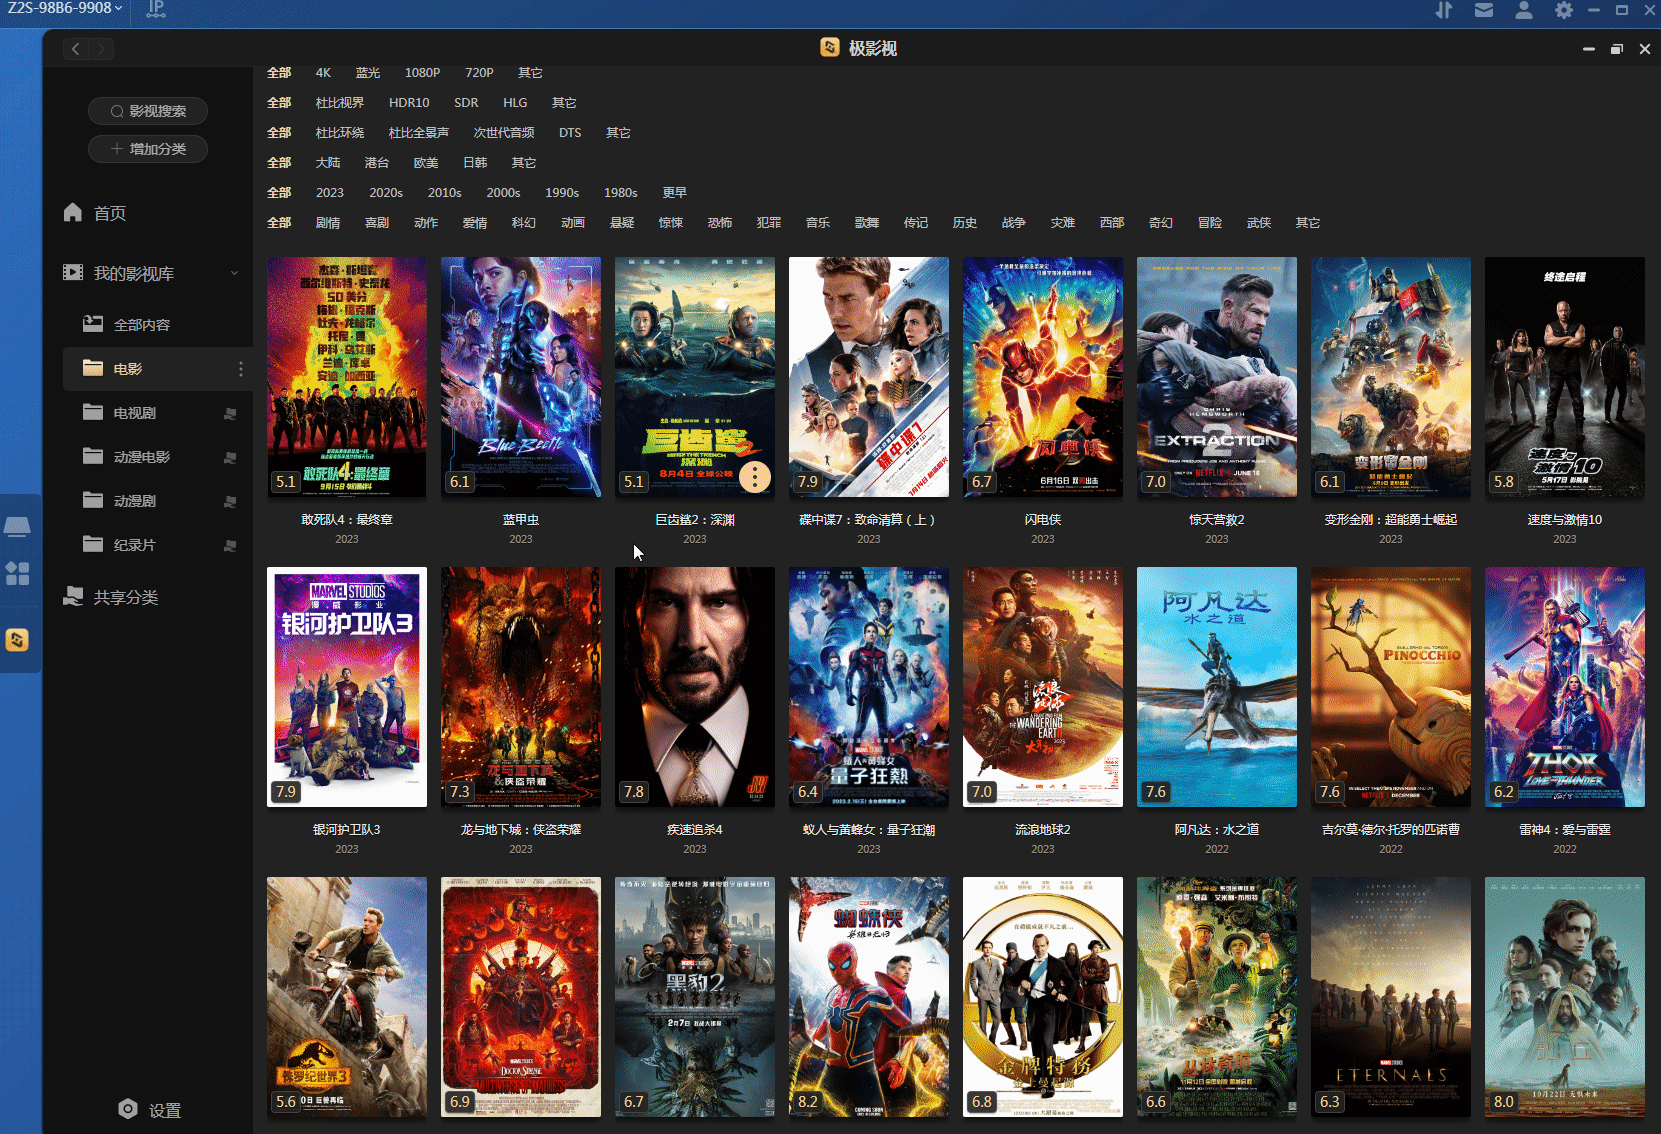
Task: Click the 极影视 app logo in title bar
Action: 830,48
